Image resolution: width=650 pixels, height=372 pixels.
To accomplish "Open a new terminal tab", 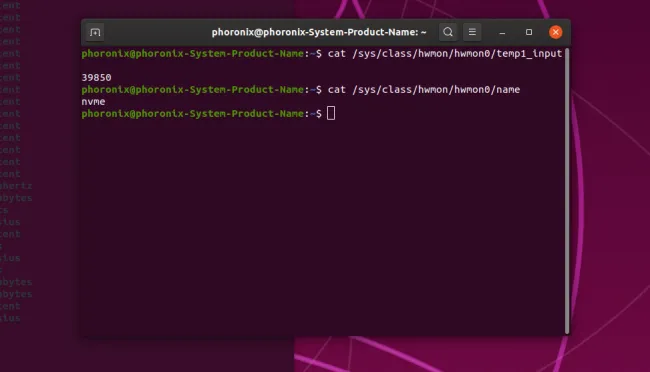I will pos(95,32).
